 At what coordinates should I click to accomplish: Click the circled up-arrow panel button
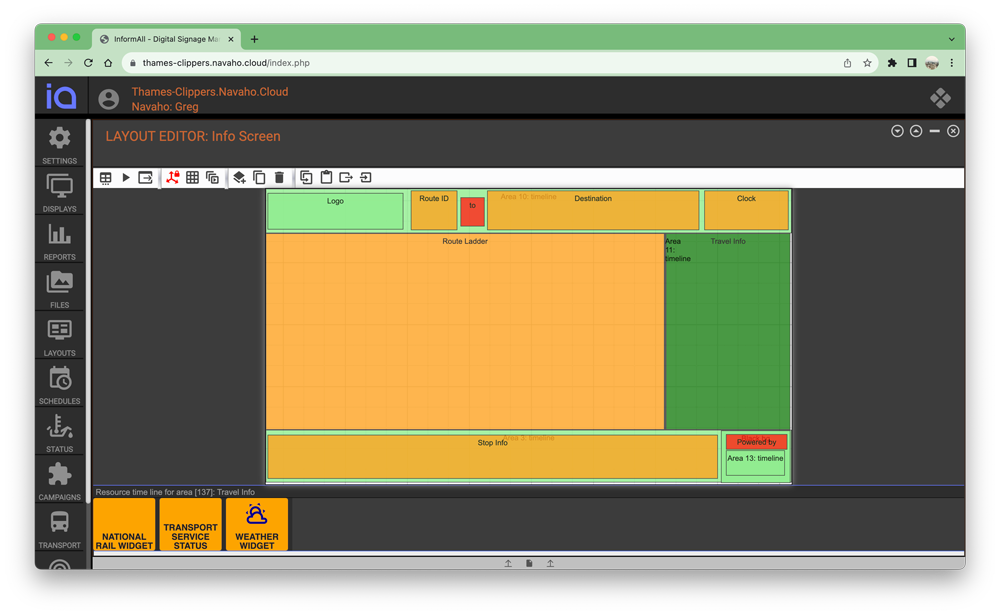[x=916, y=131]
